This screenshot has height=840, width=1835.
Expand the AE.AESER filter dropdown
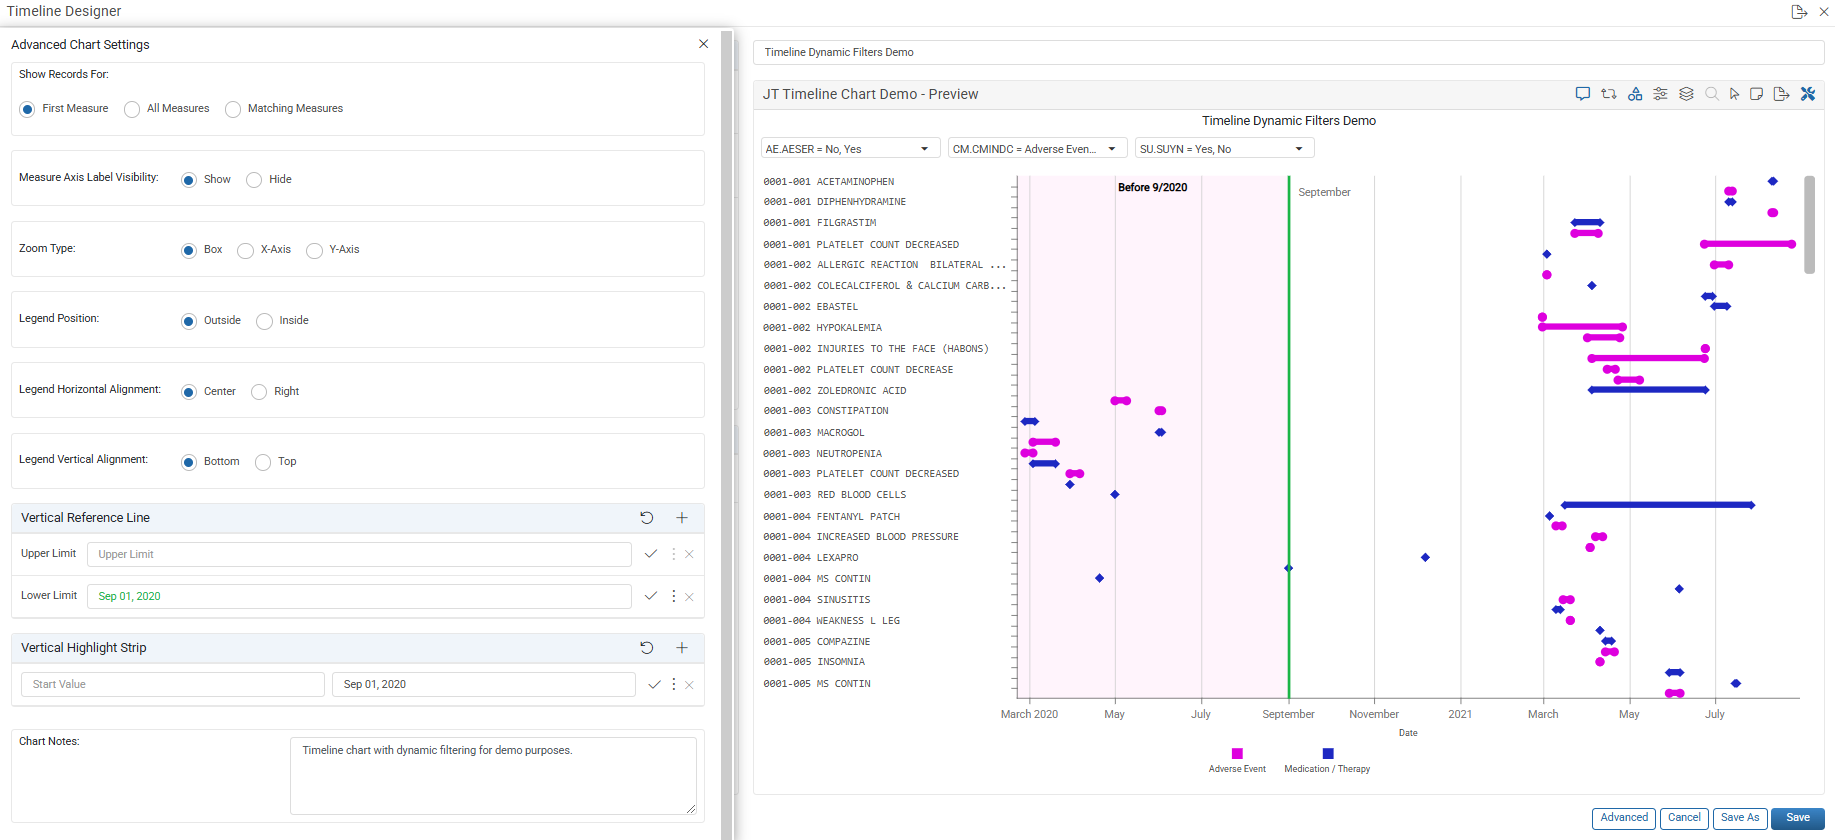pyautogui.click(x=851, y=149)
